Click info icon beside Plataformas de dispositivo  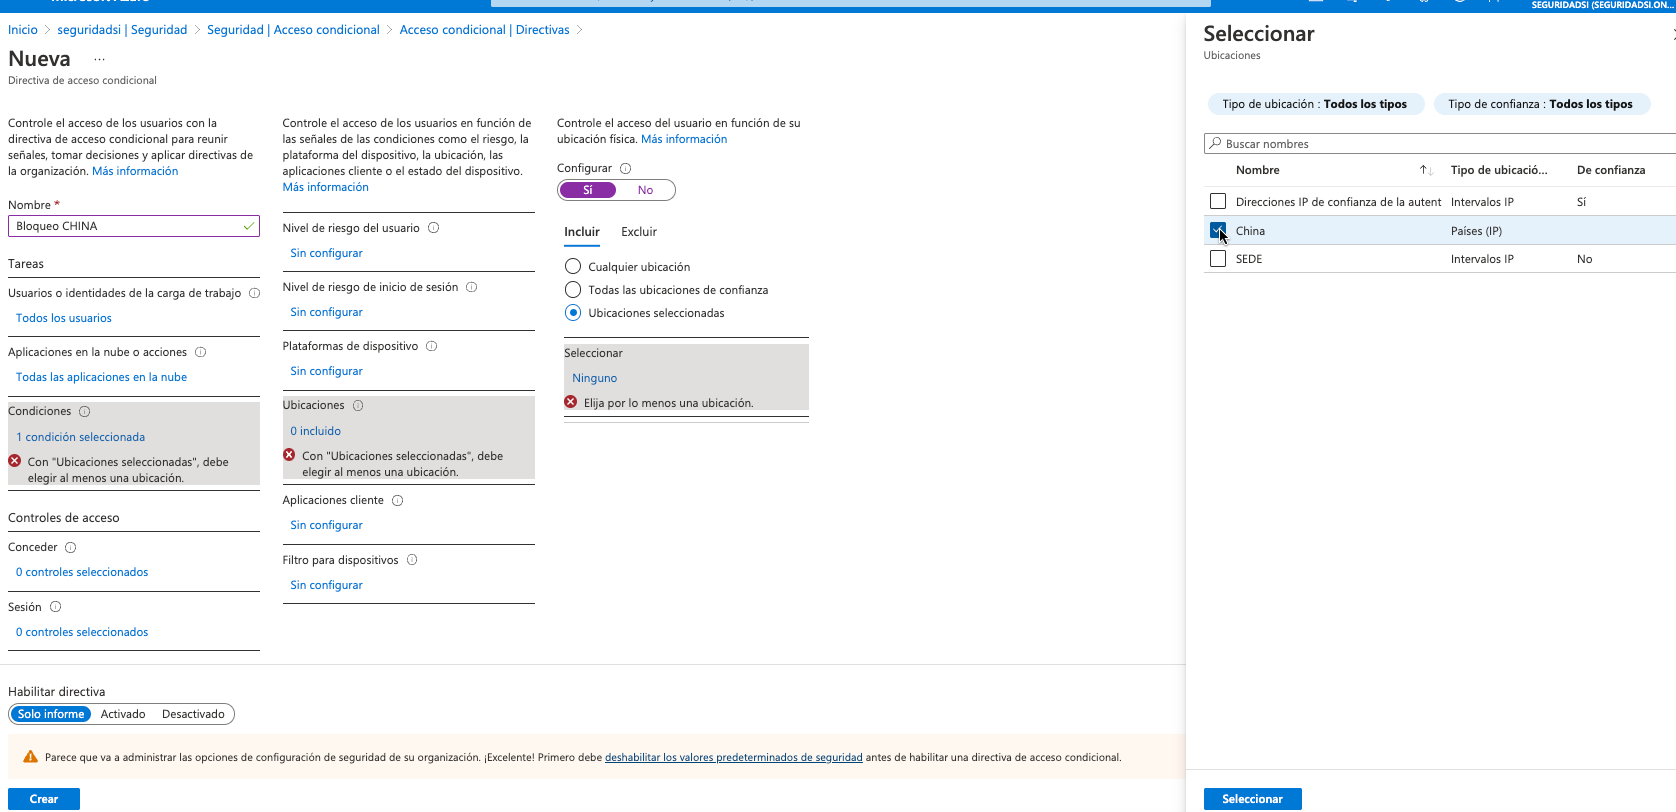click(432, 346)
